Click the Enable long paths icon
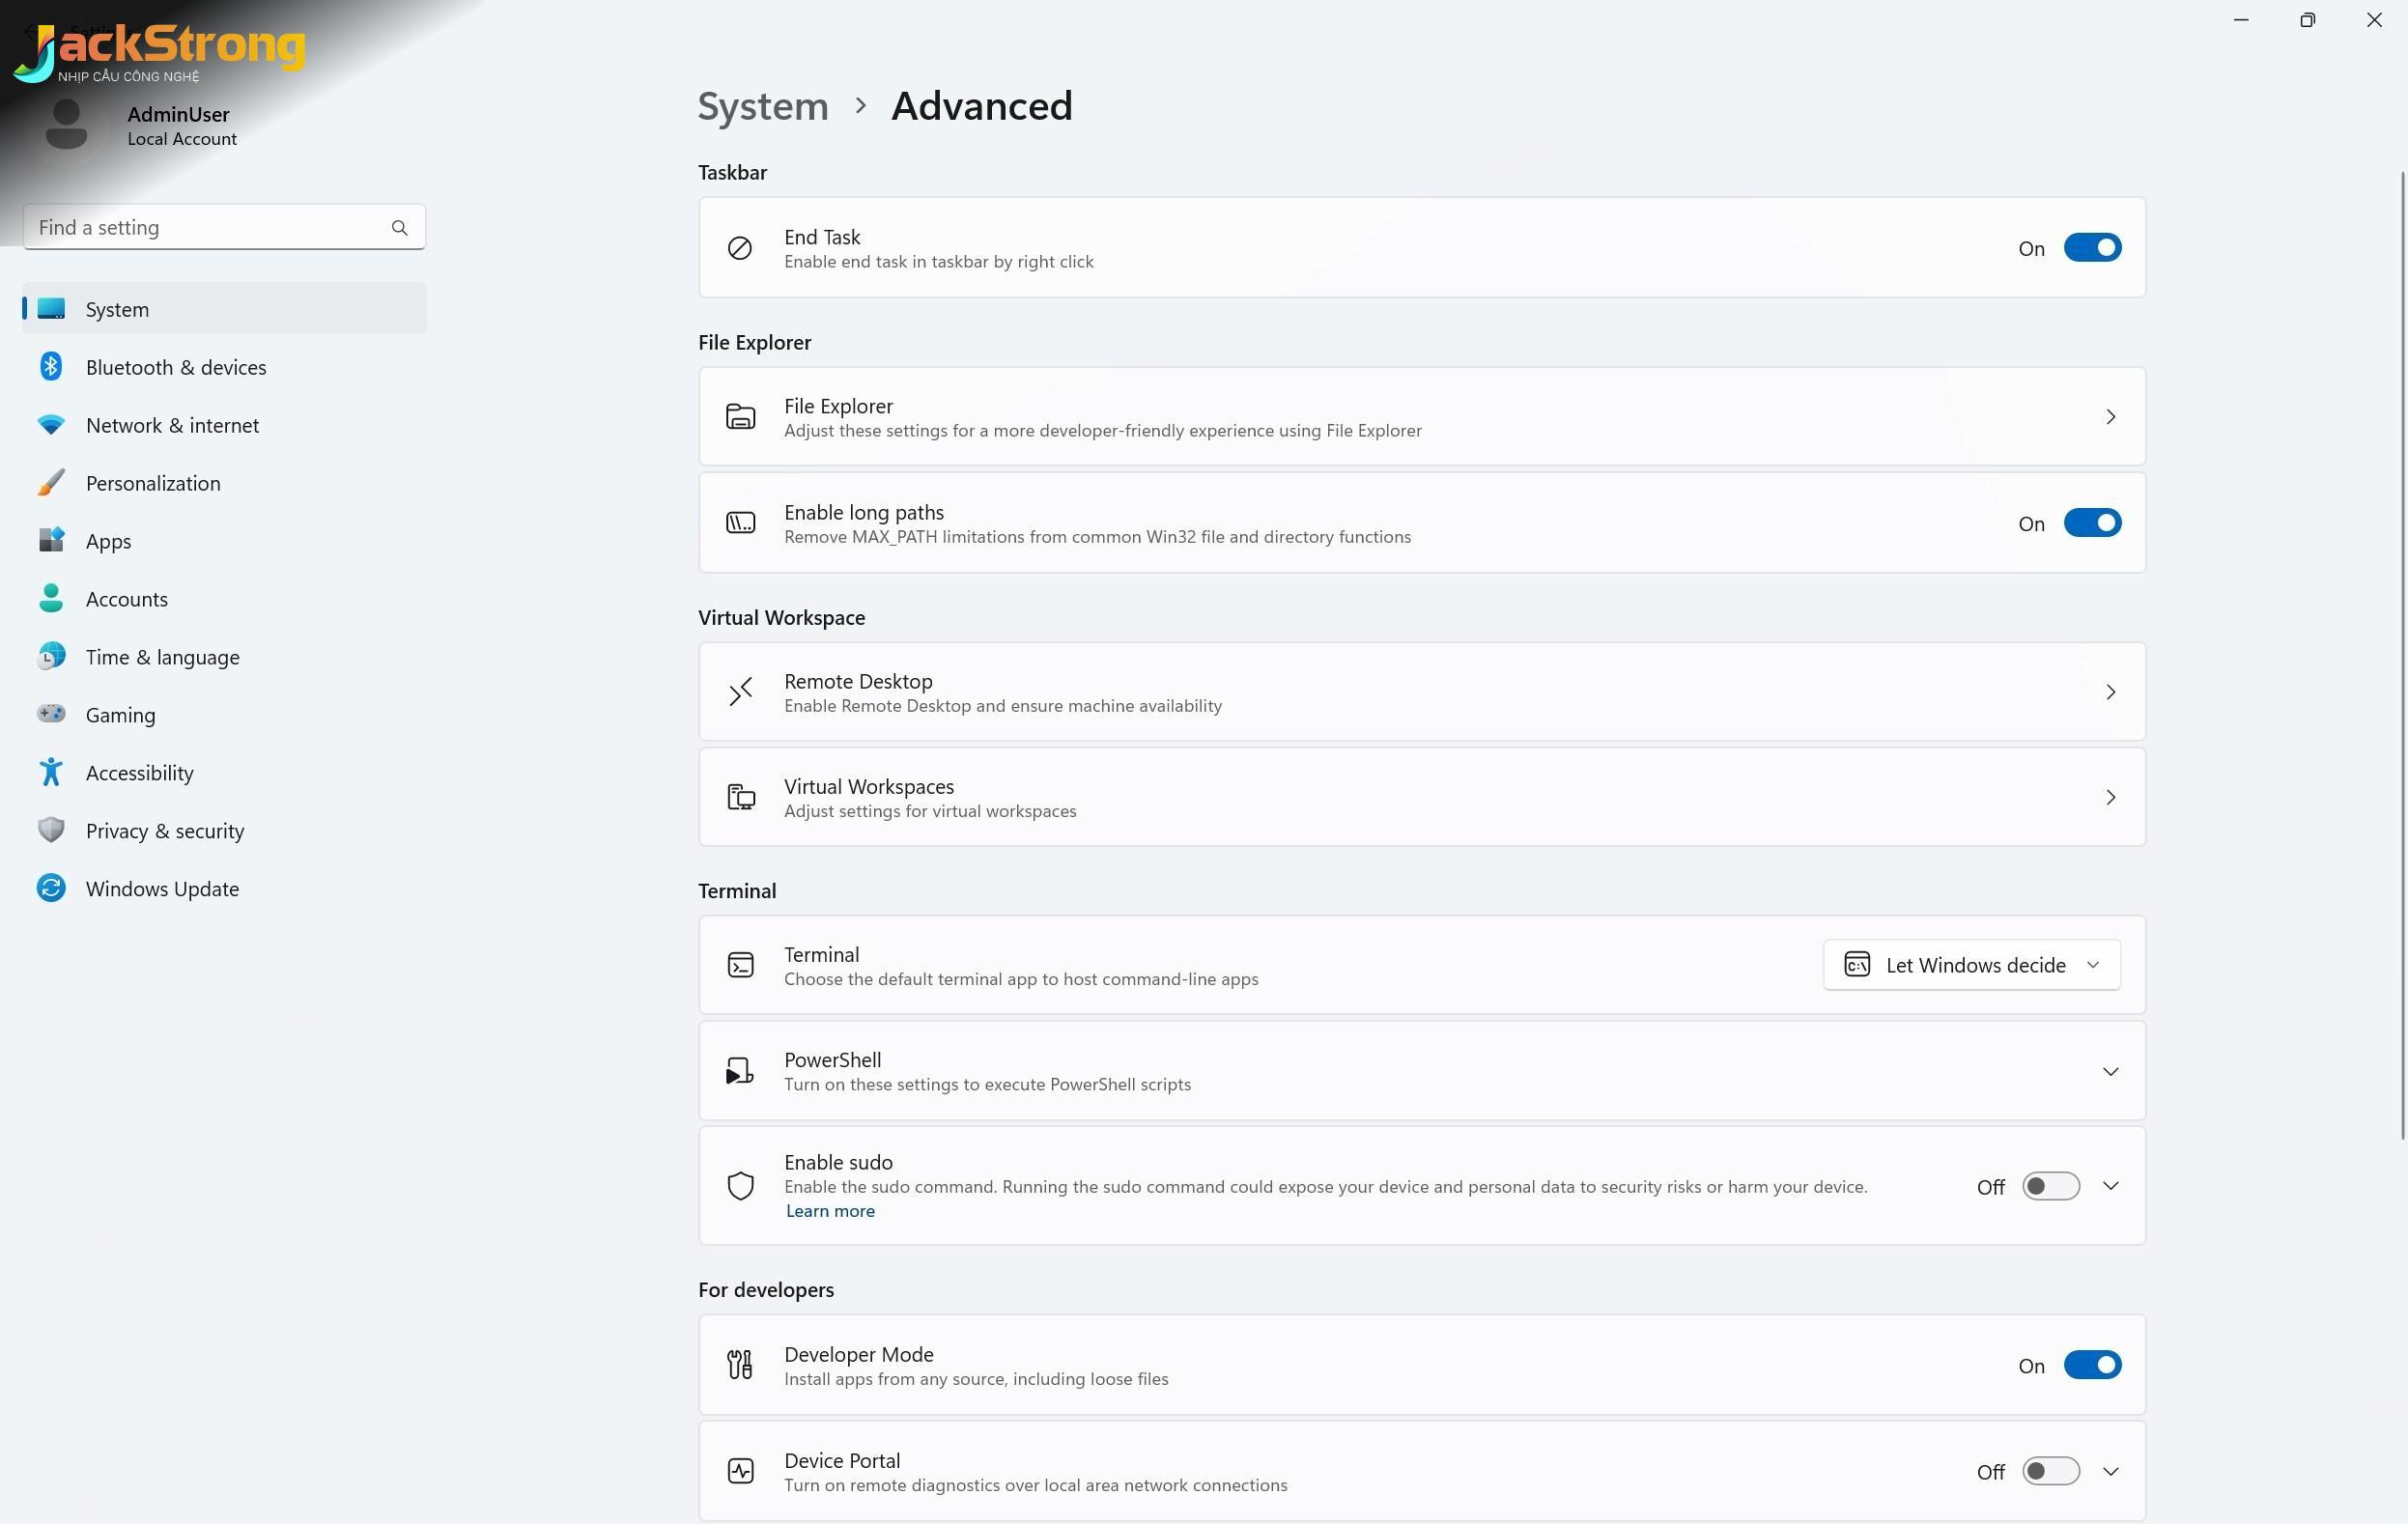 [740, 523]
